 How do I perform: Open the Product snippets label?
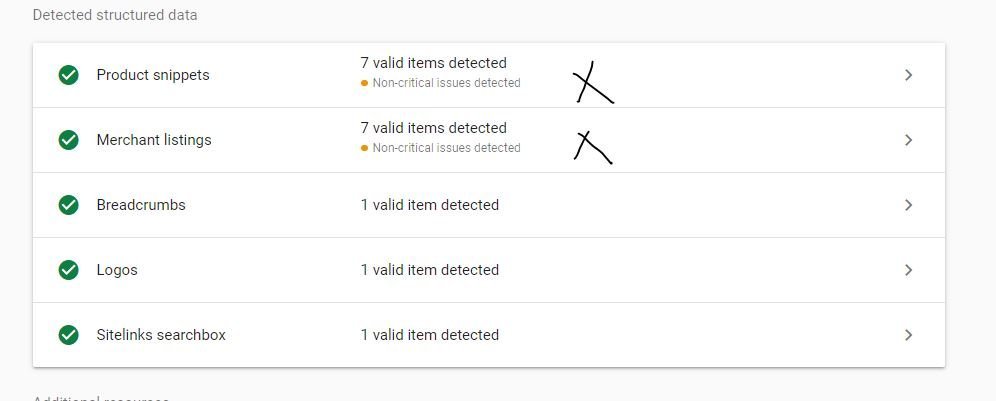pyautogui.click(x=152, y=75)
